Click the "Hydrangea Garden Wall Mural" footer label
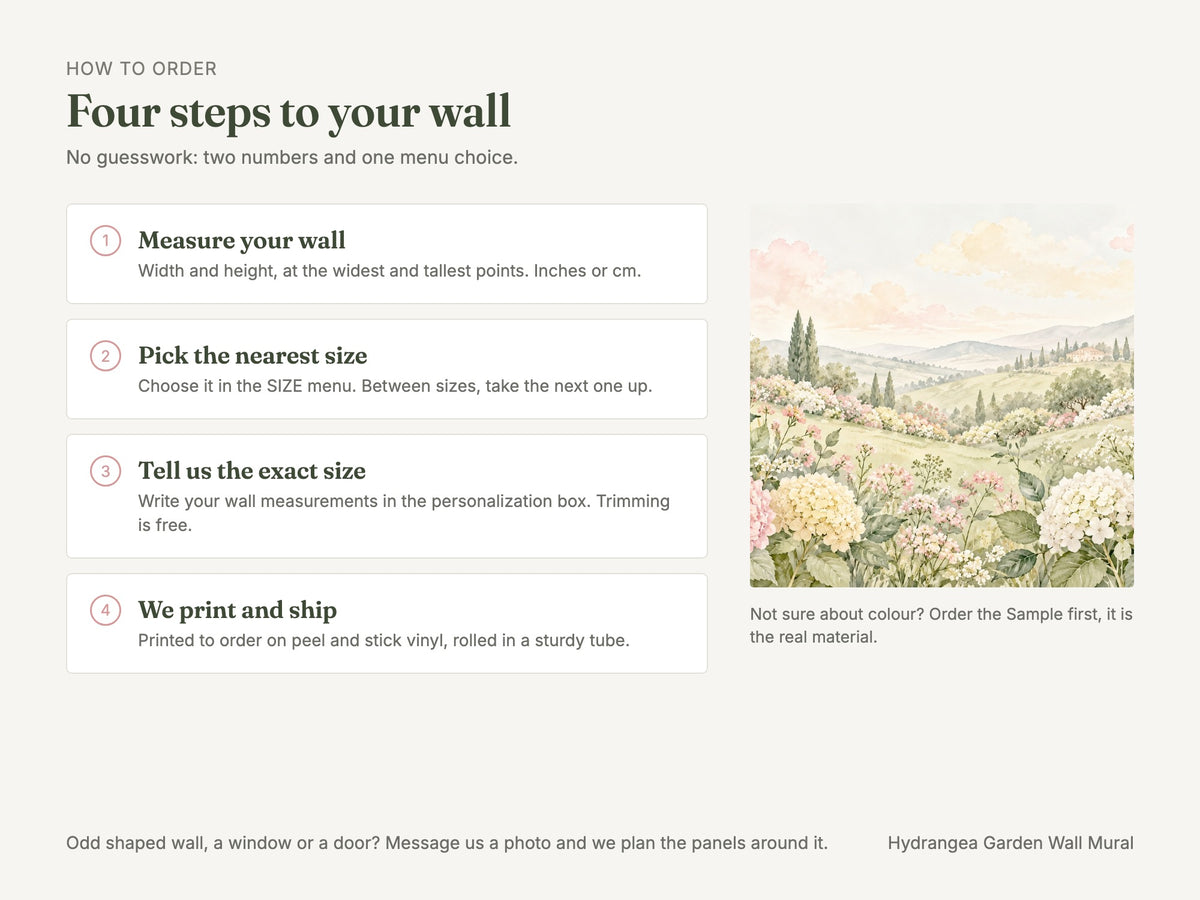Image resolution: width=1200 pixels, height=900 pixels. [1011, 843]
